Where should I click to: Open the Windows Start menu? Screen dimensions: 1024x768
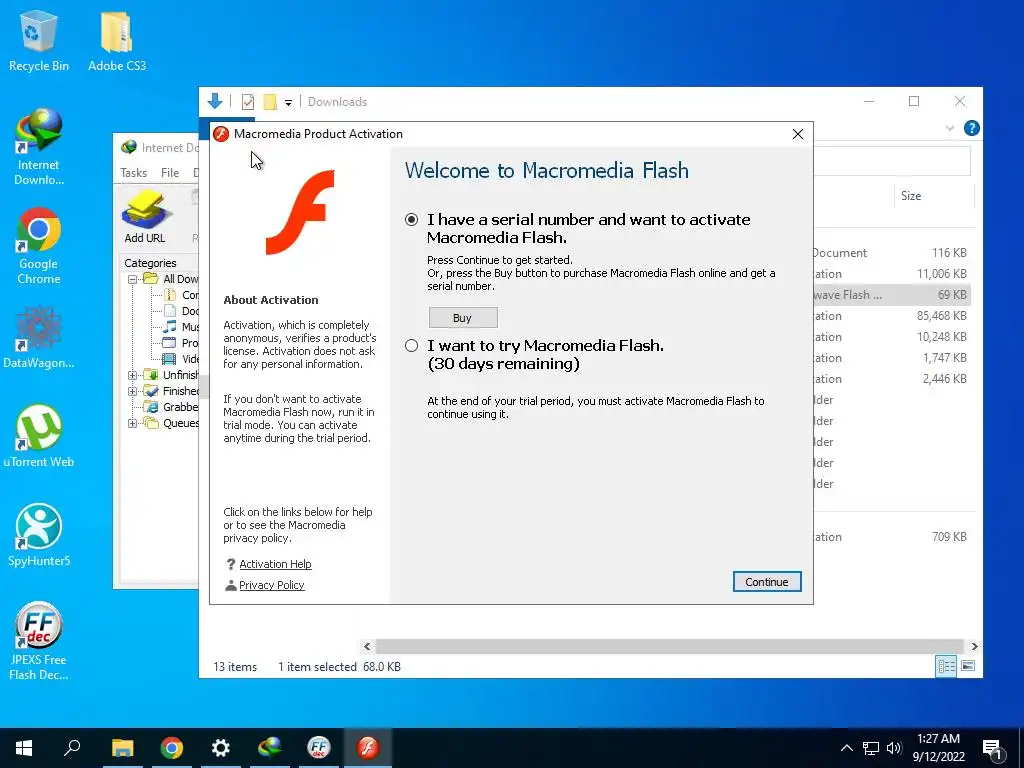(24, 748)
